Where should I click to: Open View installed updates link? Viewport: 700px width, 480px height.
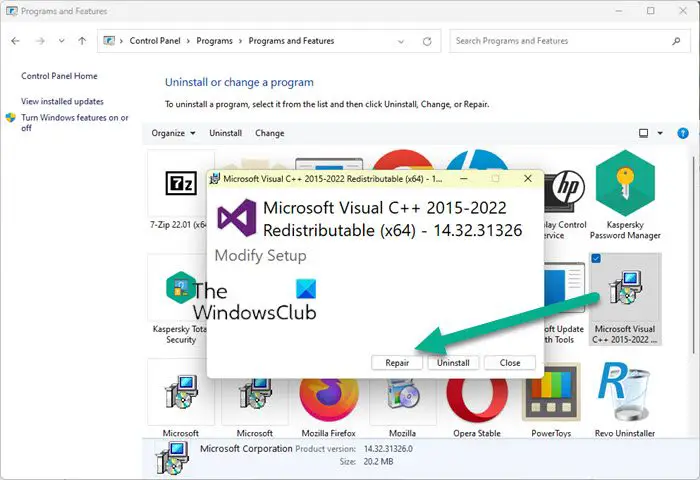coord(62,101)
